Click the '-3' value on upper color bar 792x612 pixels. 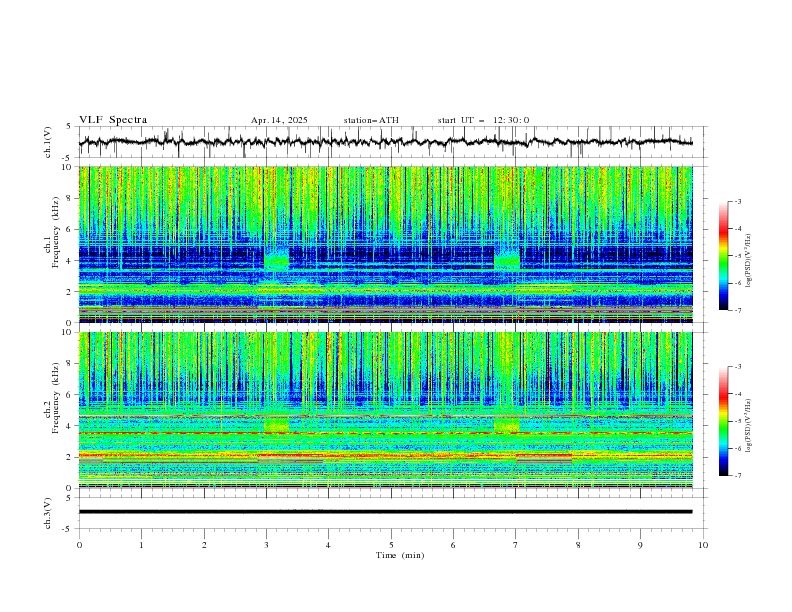pos(738,201)
